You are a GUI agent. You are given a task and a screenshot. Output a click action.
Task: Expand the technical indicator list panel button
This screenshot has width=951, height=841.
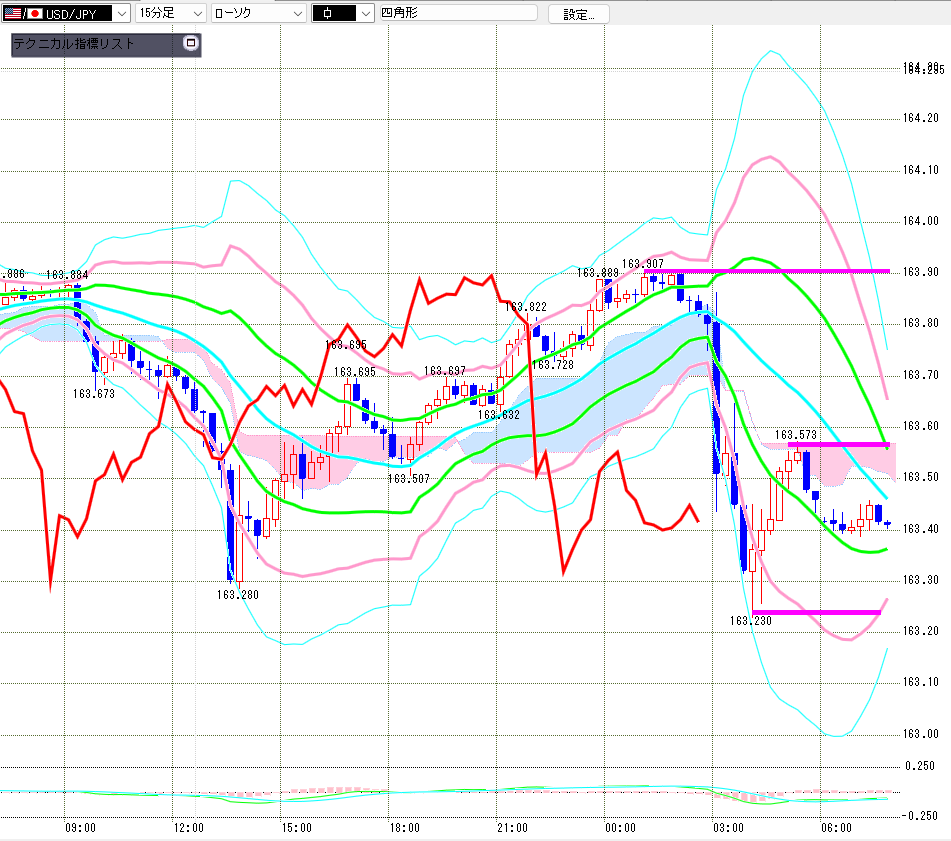coord(190,43)
